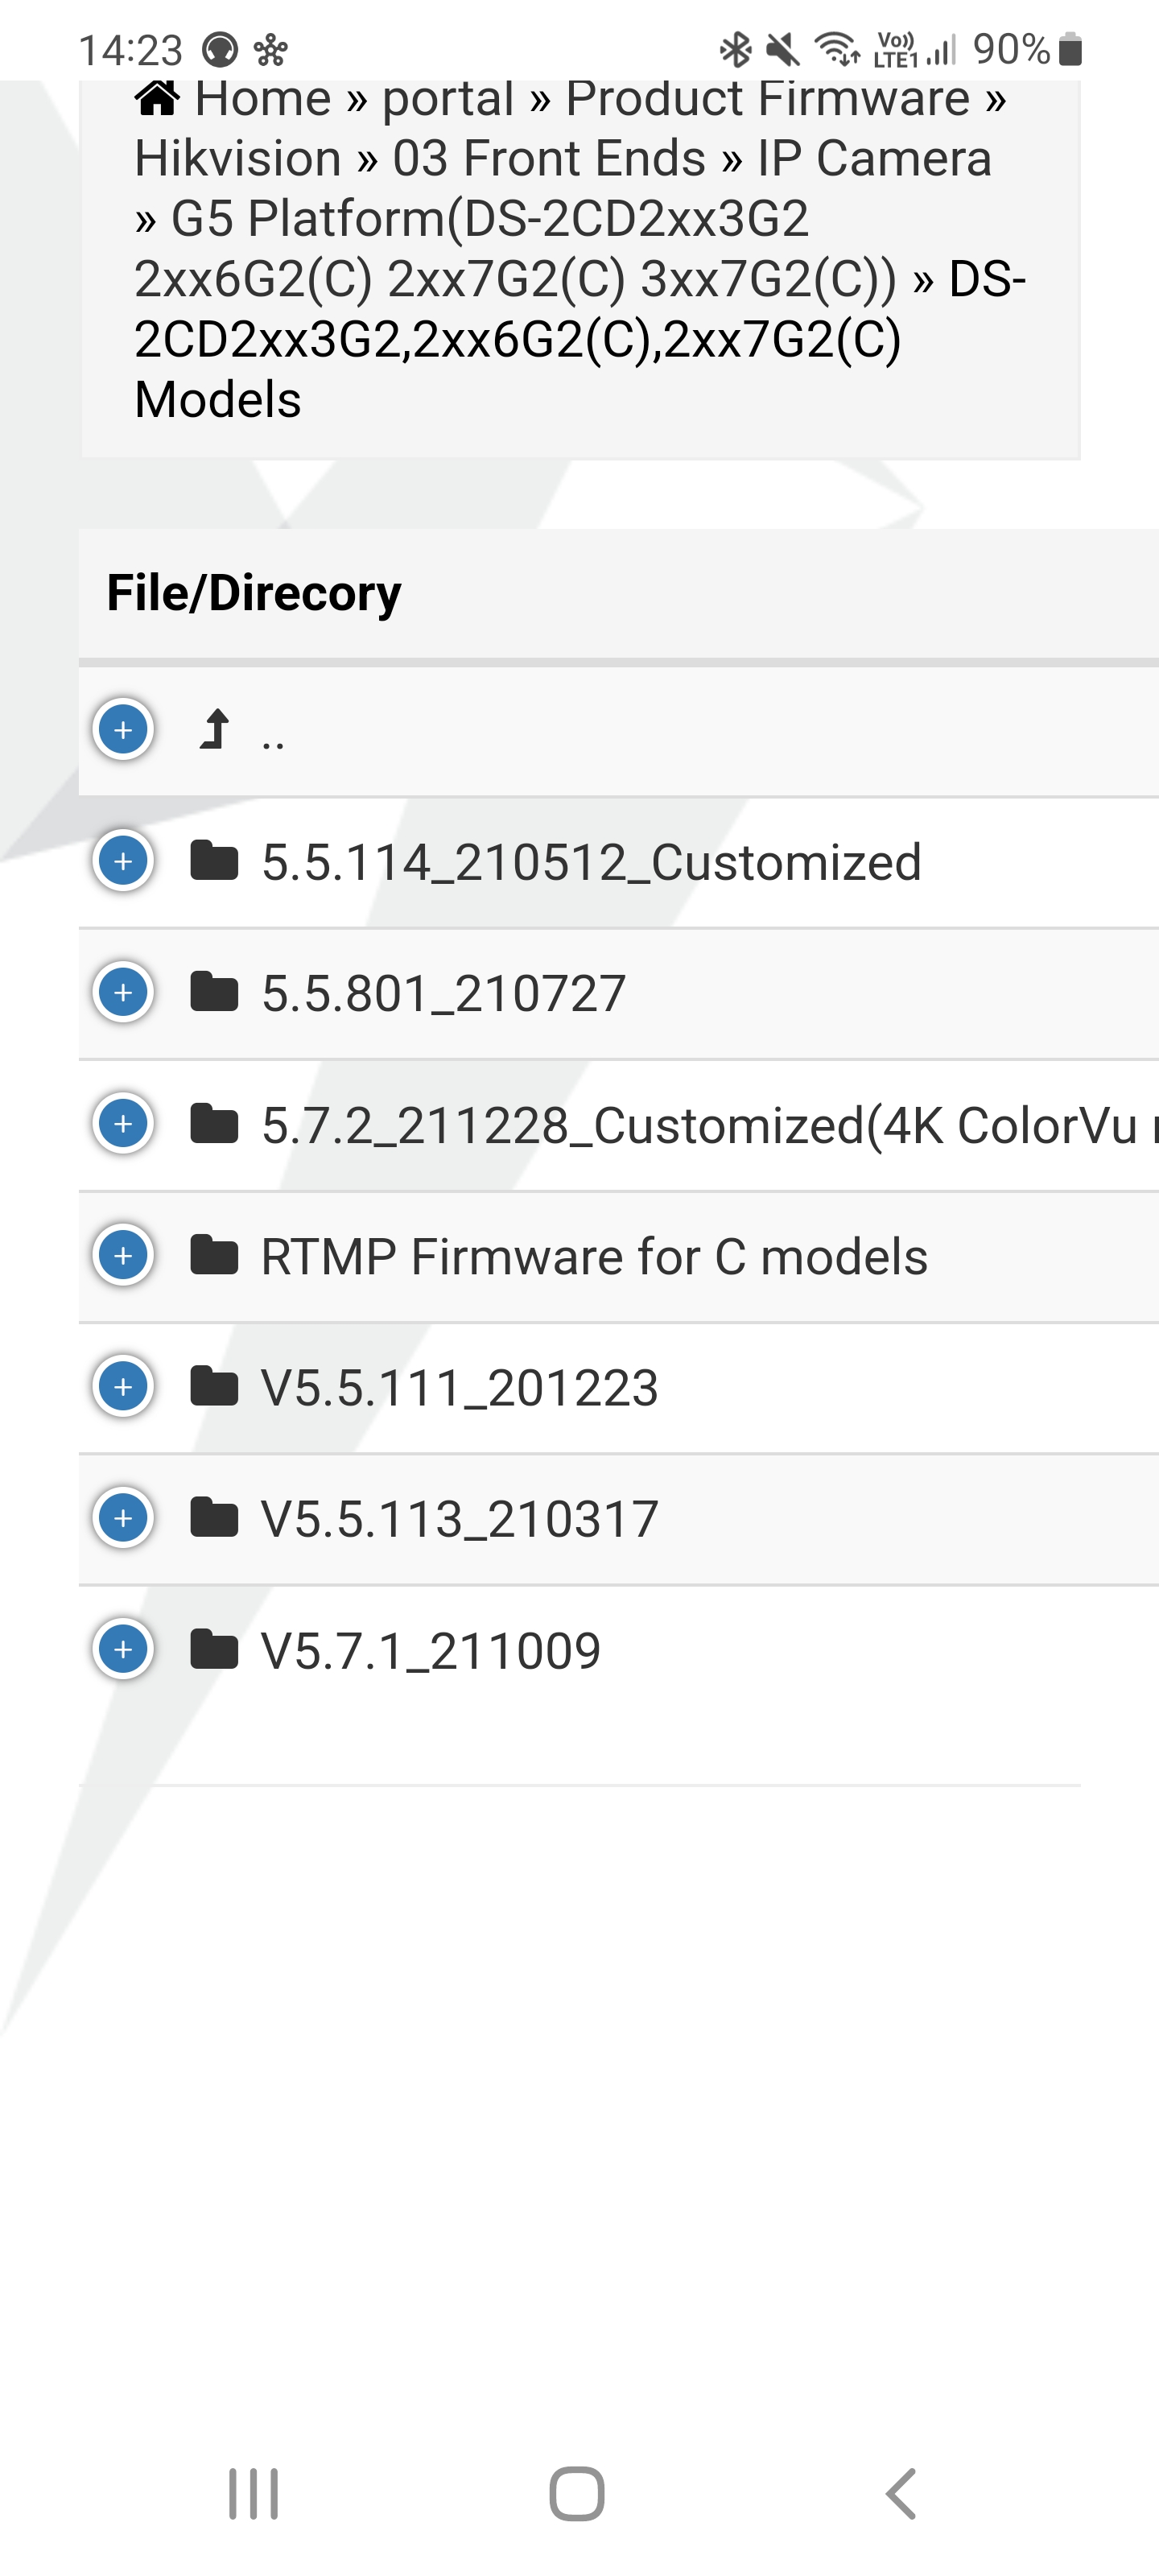Tap folder icon beside RTMP Firmware

click(x=214, y=1256)
